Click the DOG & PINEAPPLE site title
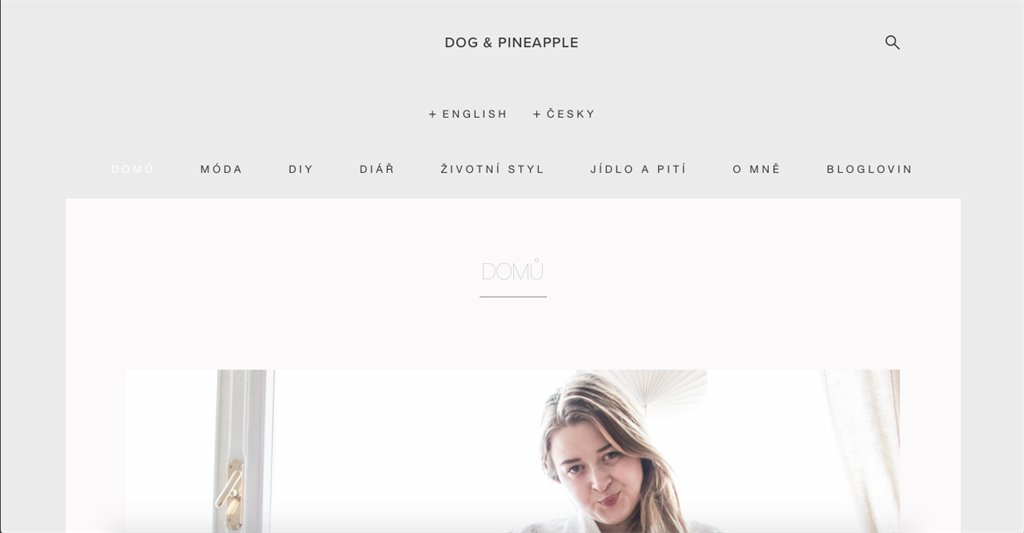The width and height of the screenshot is (1024, 533). [511, 42]
